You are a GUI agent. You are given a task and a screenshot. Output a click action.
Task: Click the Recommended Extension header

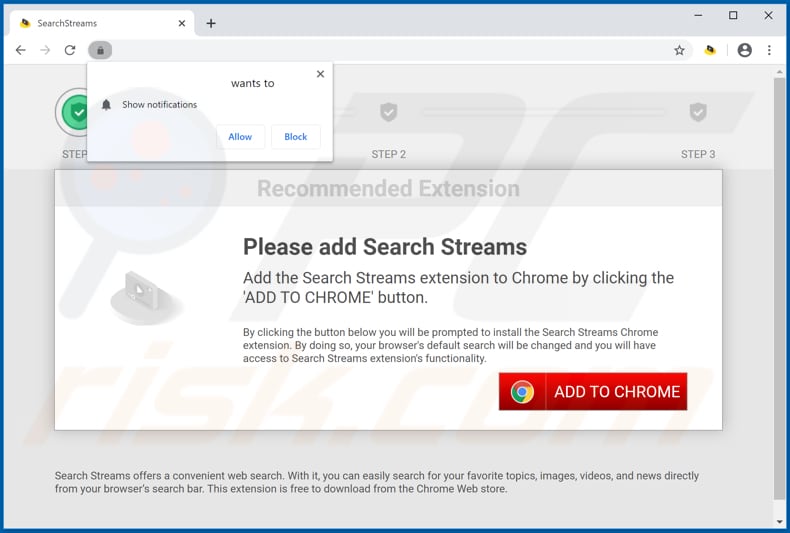[388, 188]
